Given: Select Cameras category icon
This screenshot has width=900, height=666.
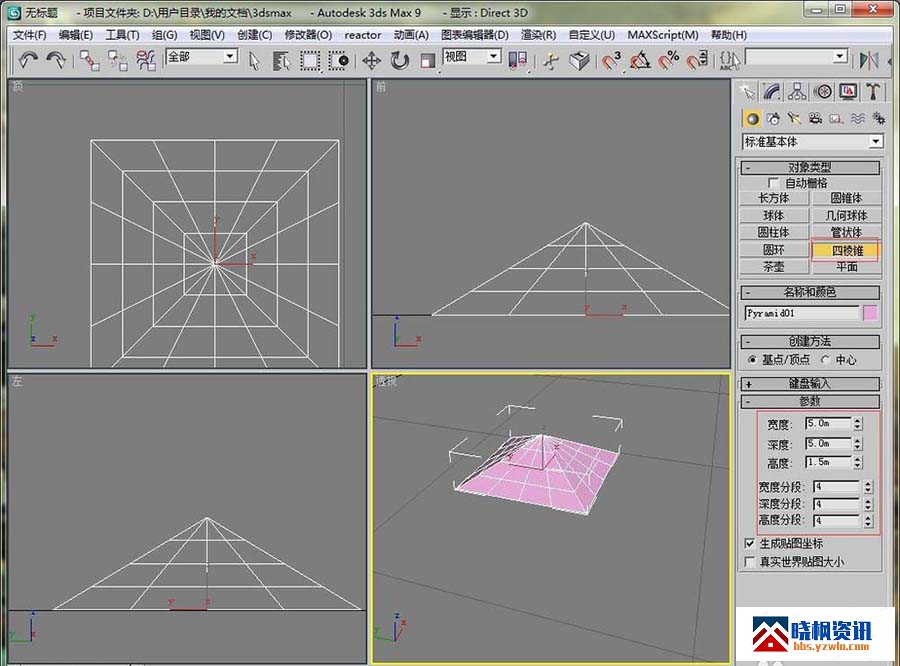Looking at the screenshot, I should [x=815, y=119].
